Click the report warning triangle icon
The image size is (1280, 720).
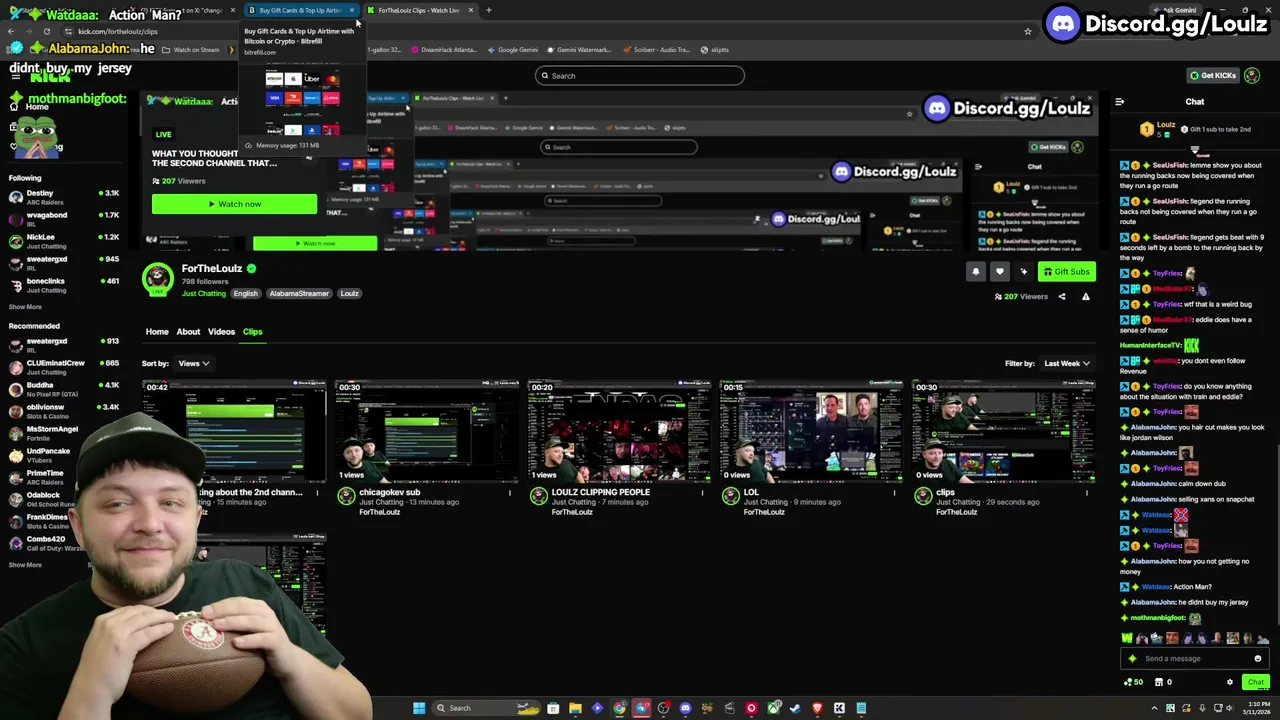[x=1085, y=296]
